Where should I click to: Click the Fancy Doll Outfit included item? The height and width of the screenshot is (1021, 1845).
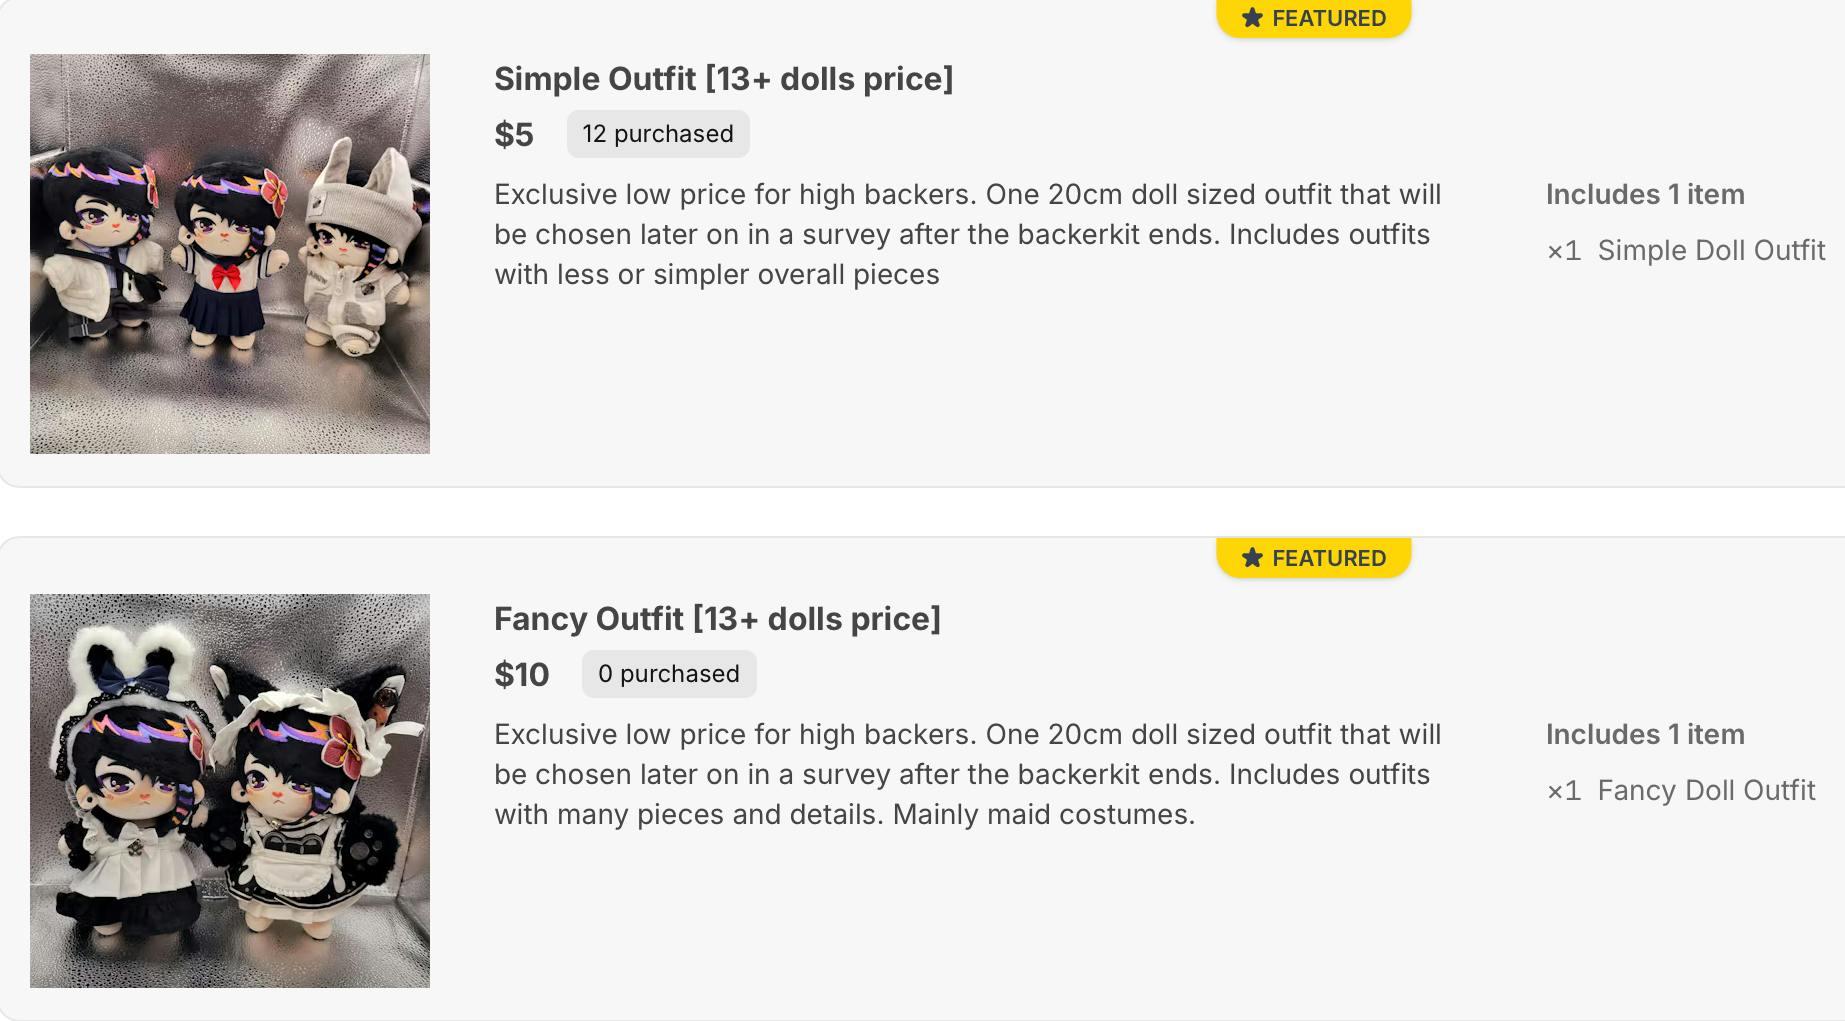(x=1706, y=790)
